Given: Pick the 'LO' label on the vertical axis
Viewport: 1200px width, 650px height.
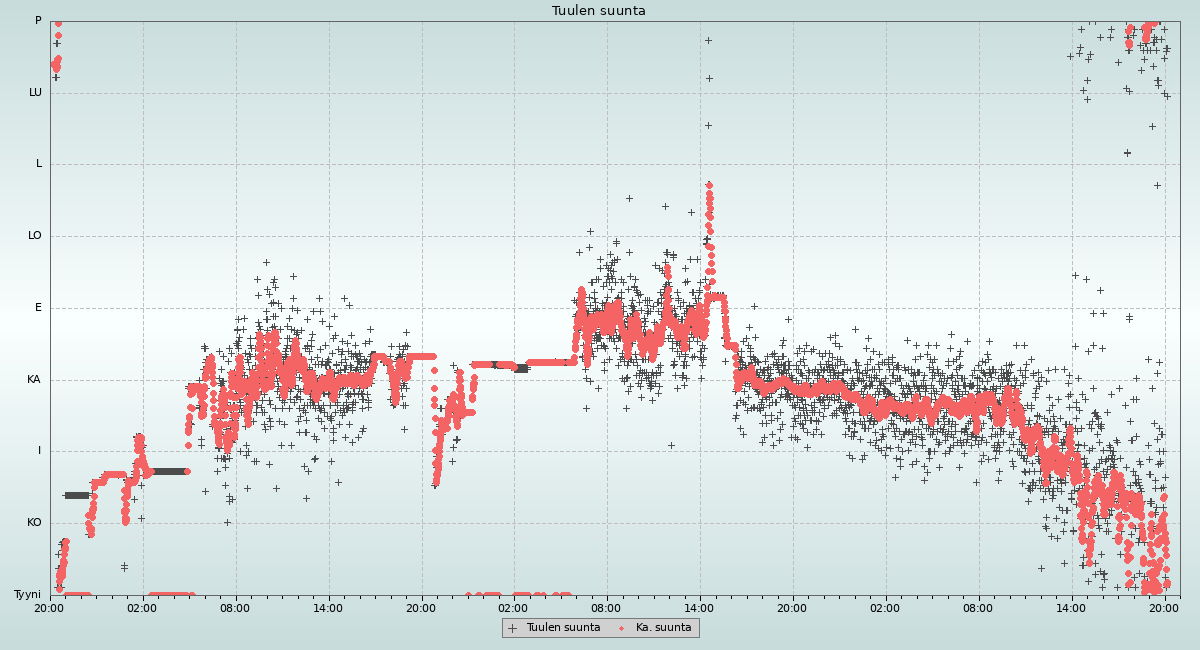Looking at the screenshot, I should [35, 236].
